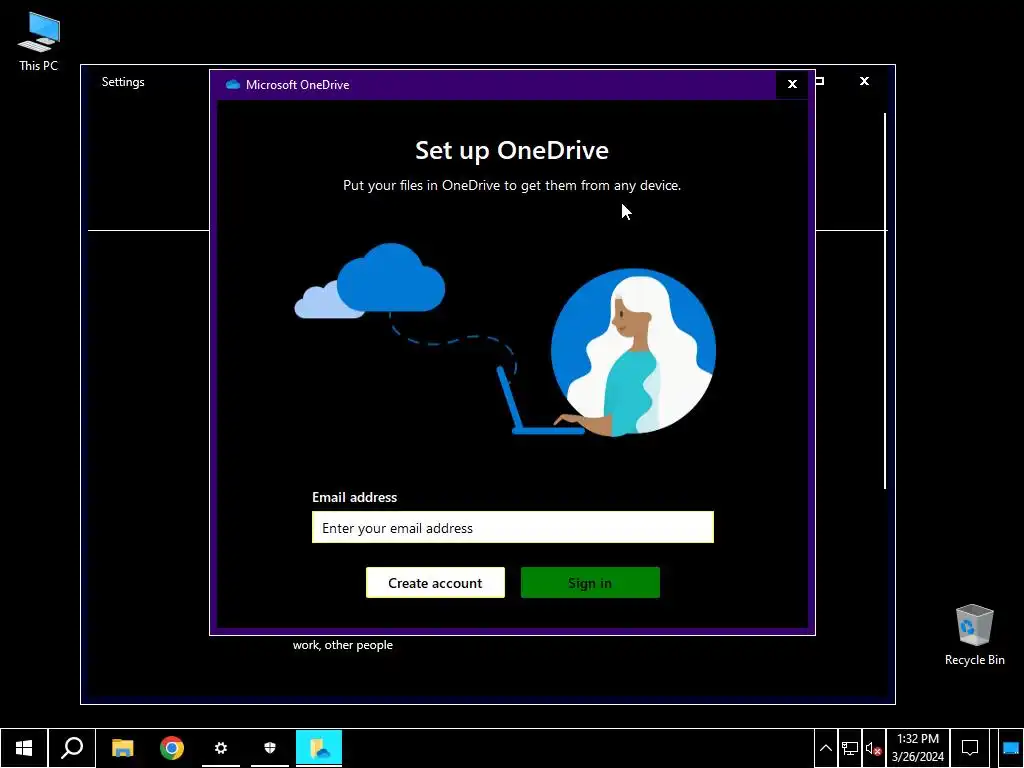Close the Settings window behind OneDrive
This screenshot has height=768, width=1024.
(864, 81)
